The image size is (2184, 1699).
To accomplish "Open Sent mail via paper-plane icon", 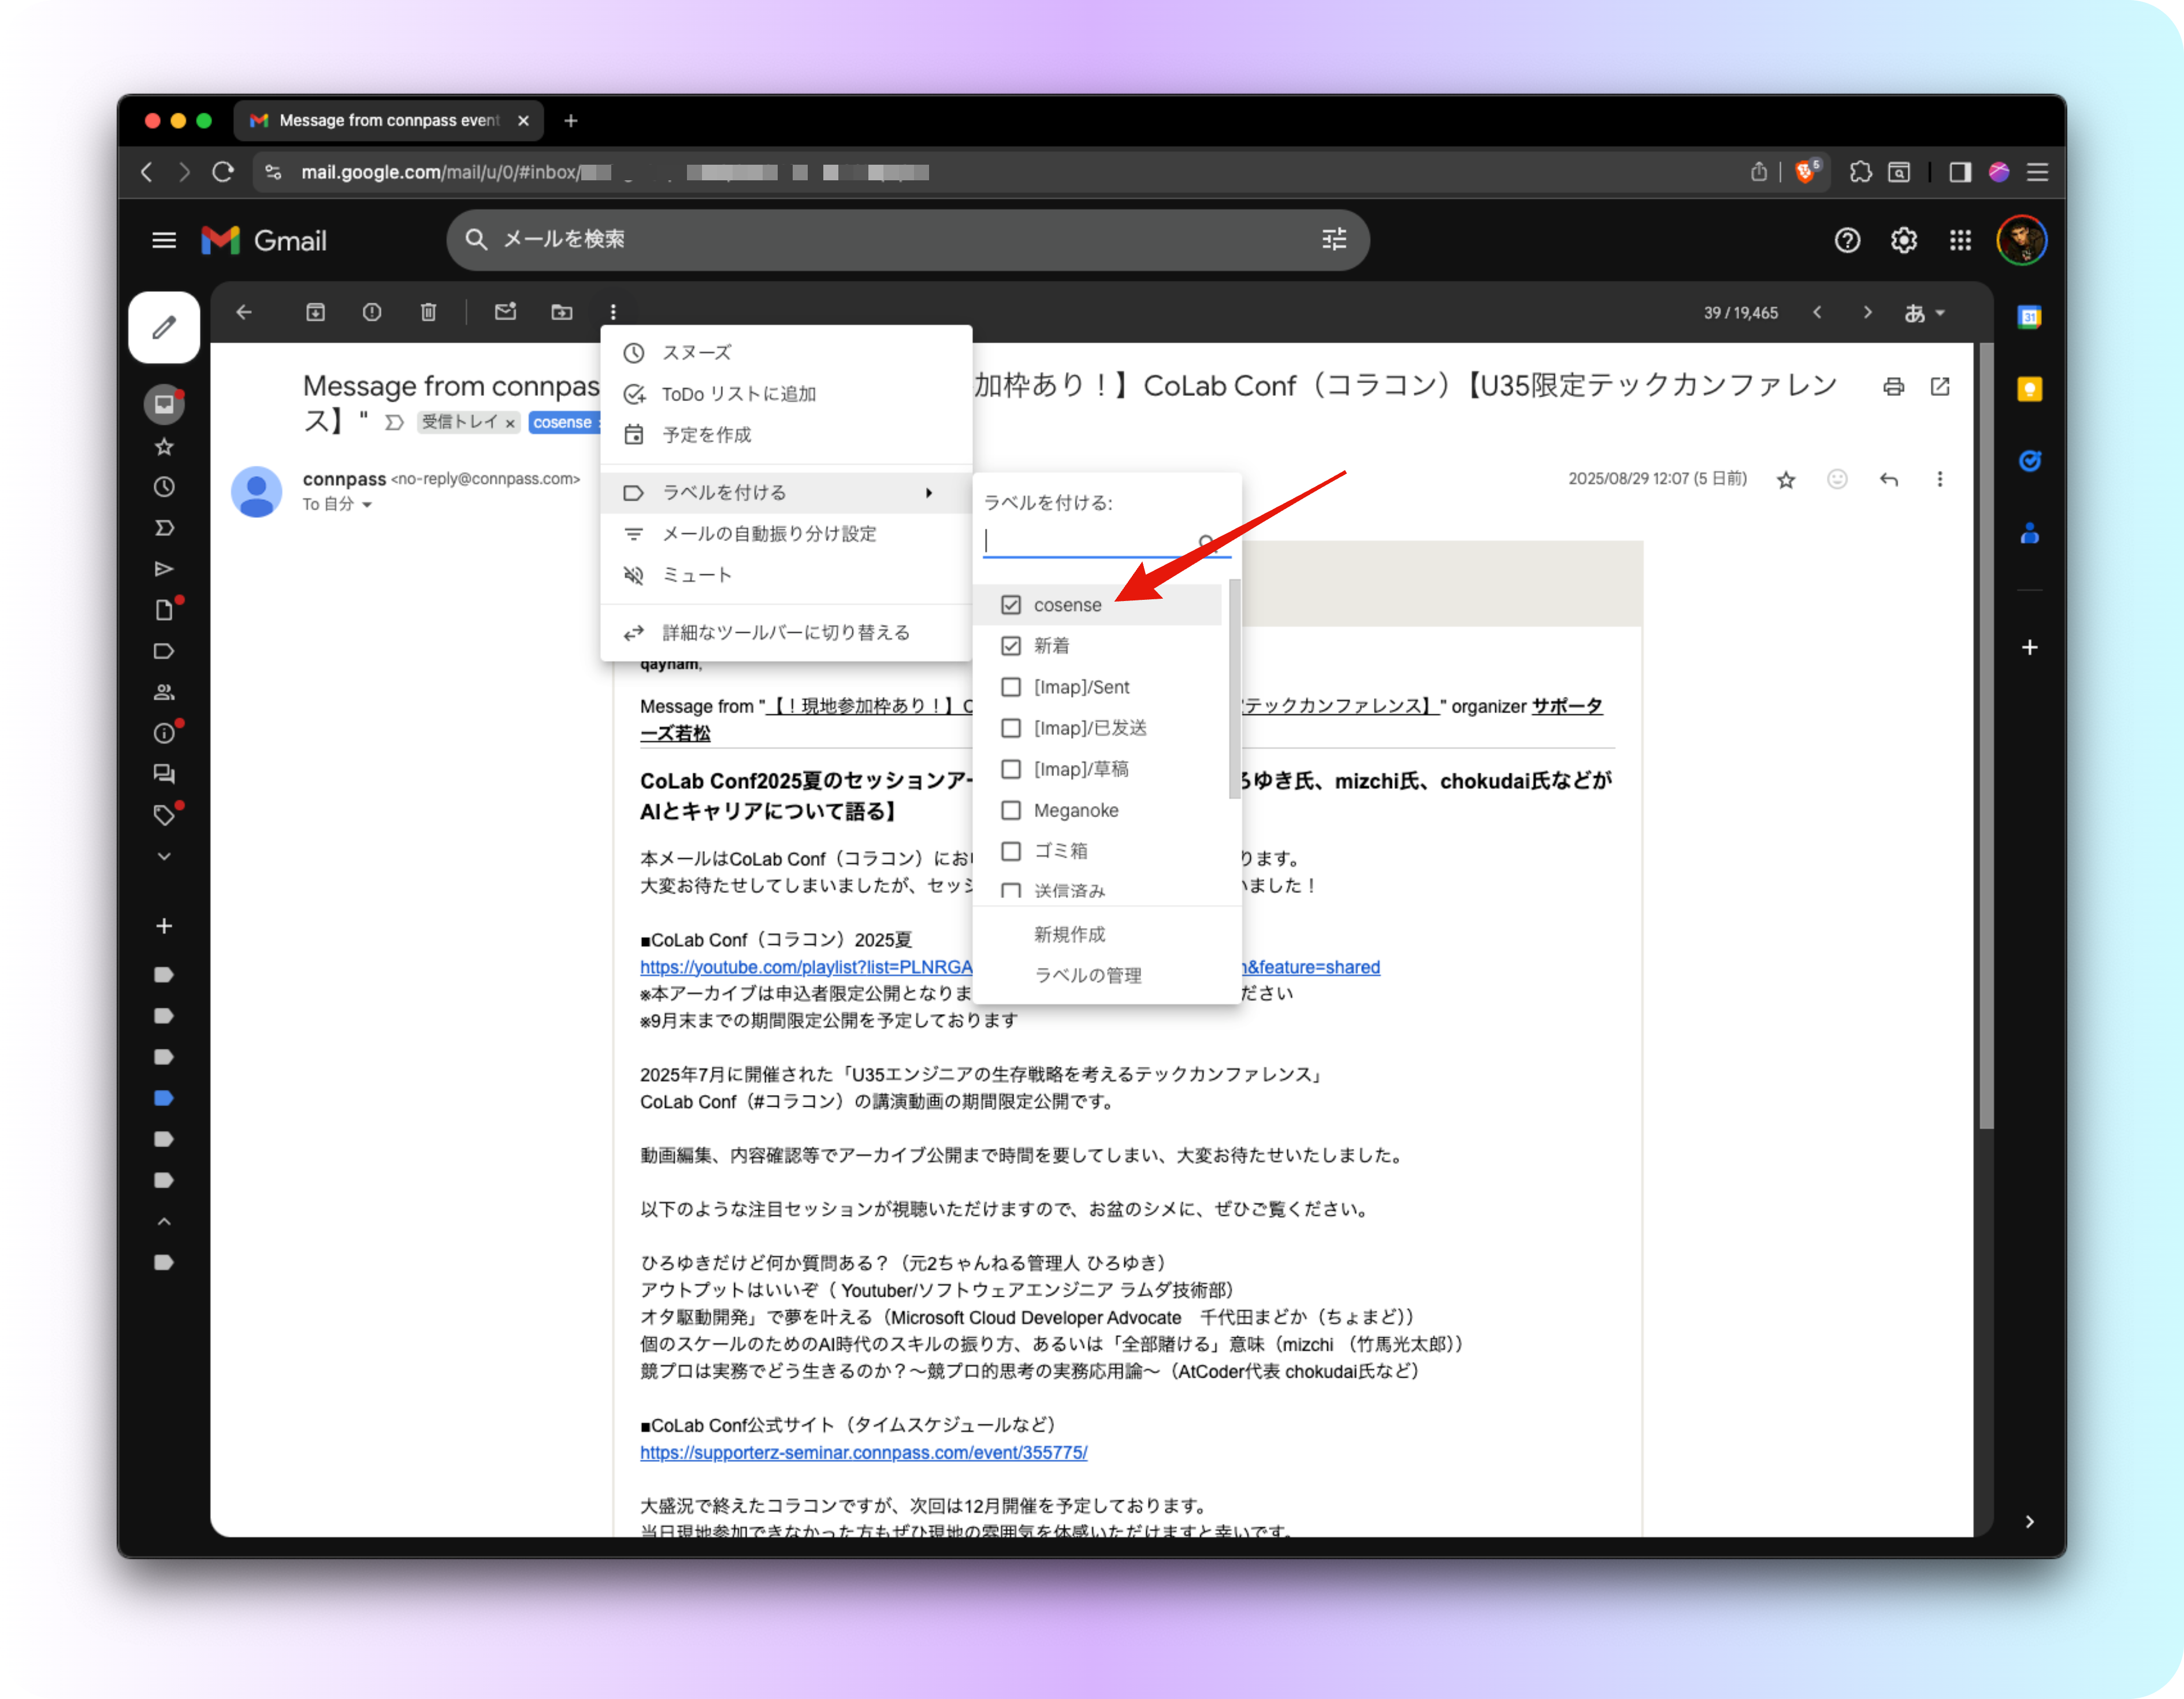I will coord(164,569).
